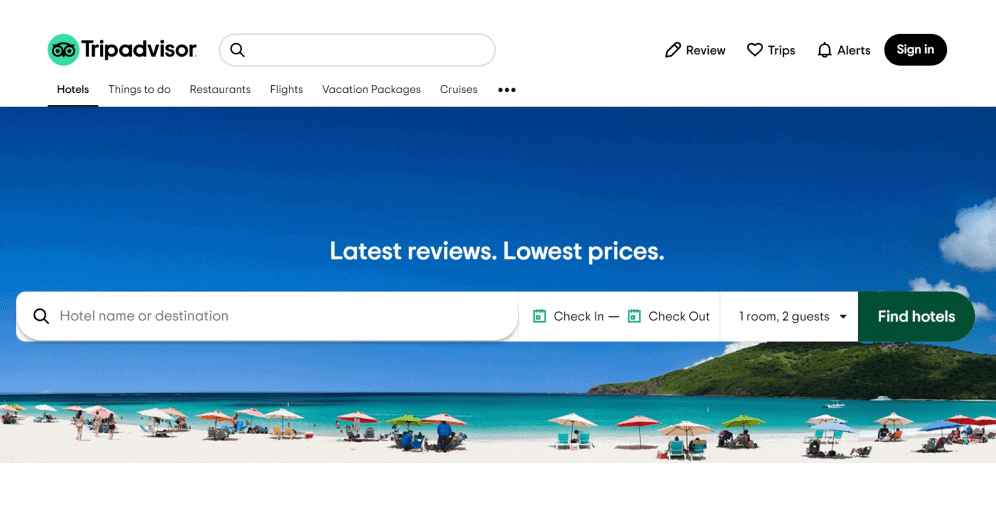
Task: Focus the Hotel name or destination field
Action: [267, 316]
